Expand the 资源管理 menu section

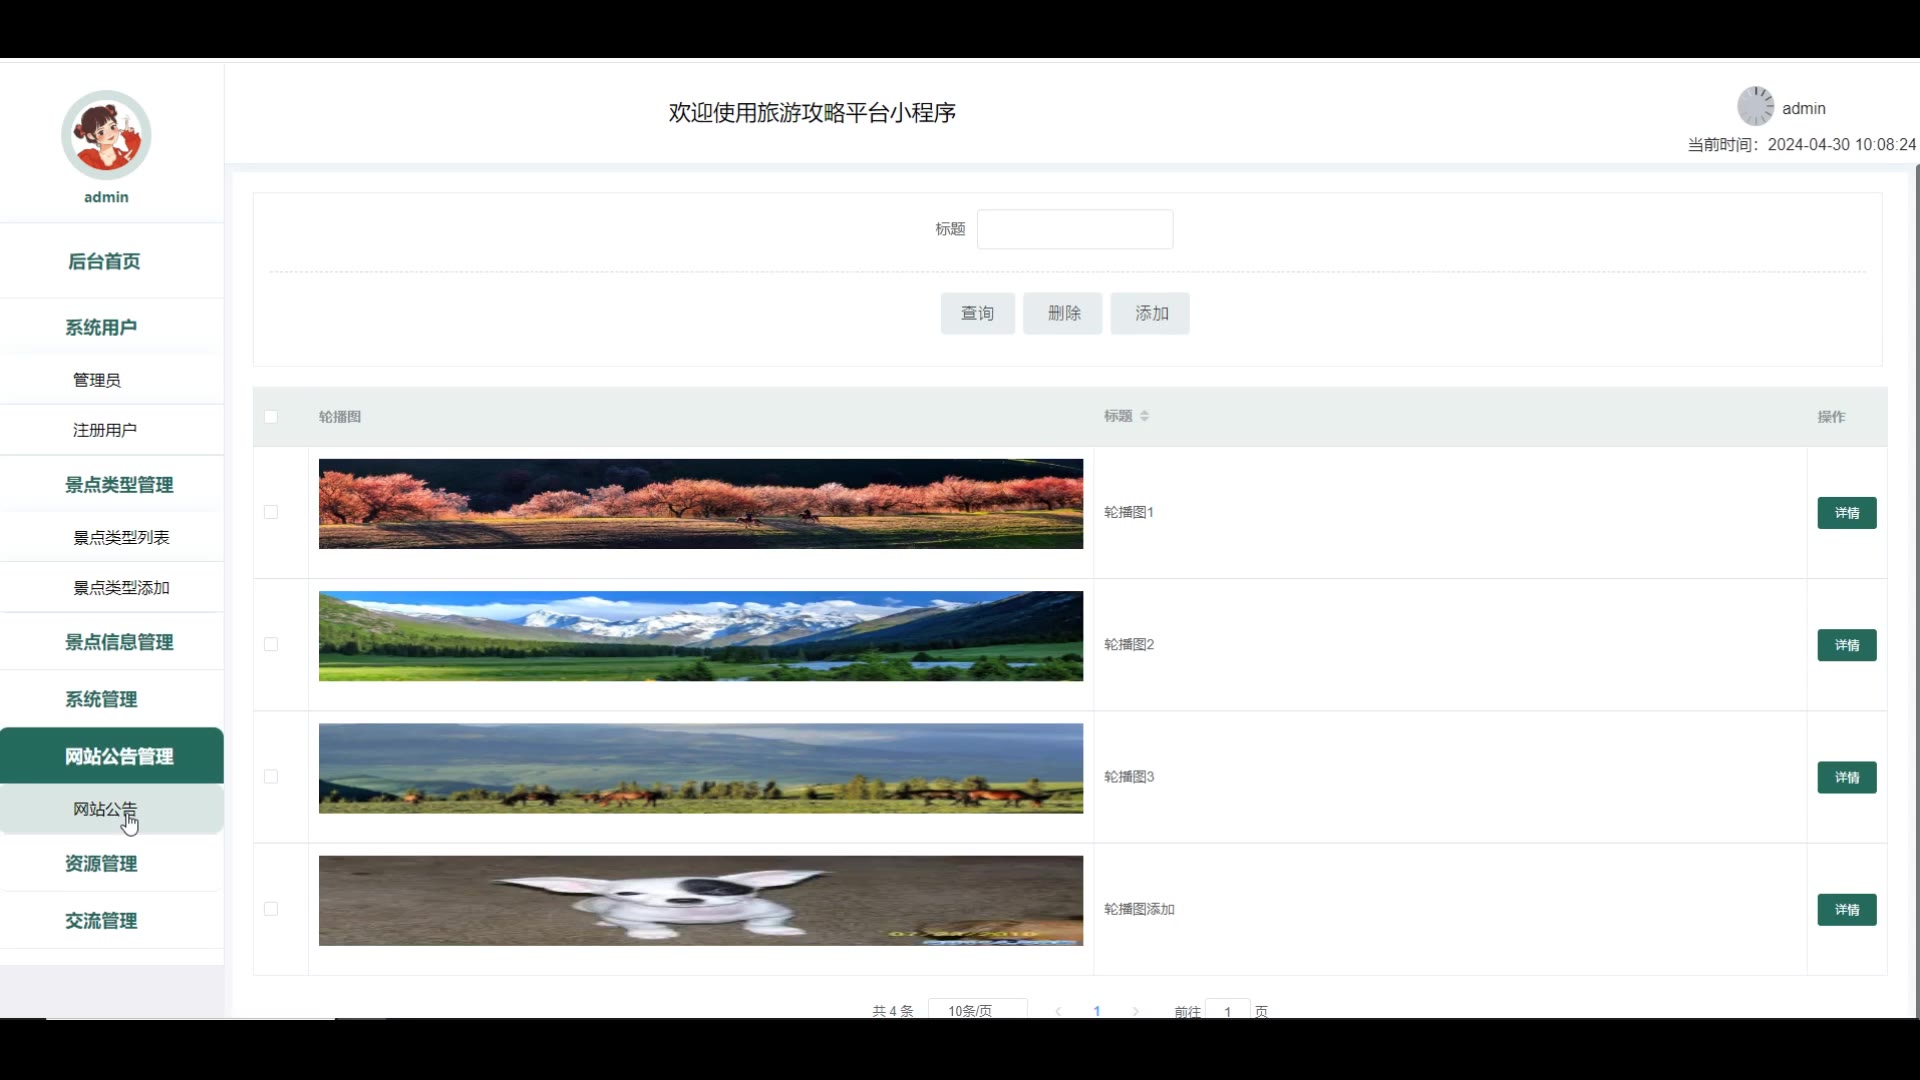point(101,863)
